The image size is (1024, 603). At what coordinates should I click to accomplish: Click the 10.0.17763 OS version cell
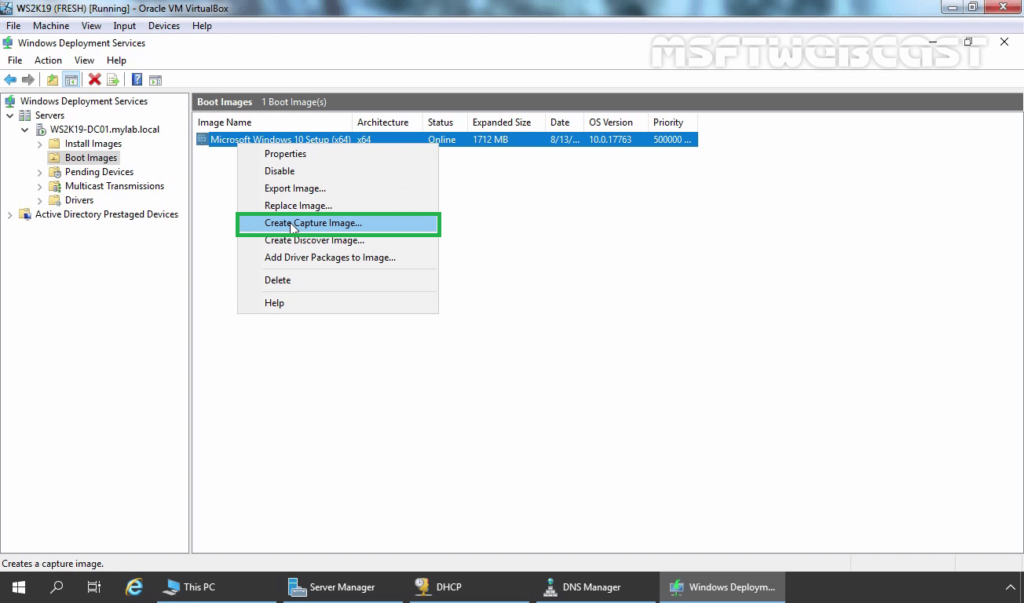[x=610, y=139]
